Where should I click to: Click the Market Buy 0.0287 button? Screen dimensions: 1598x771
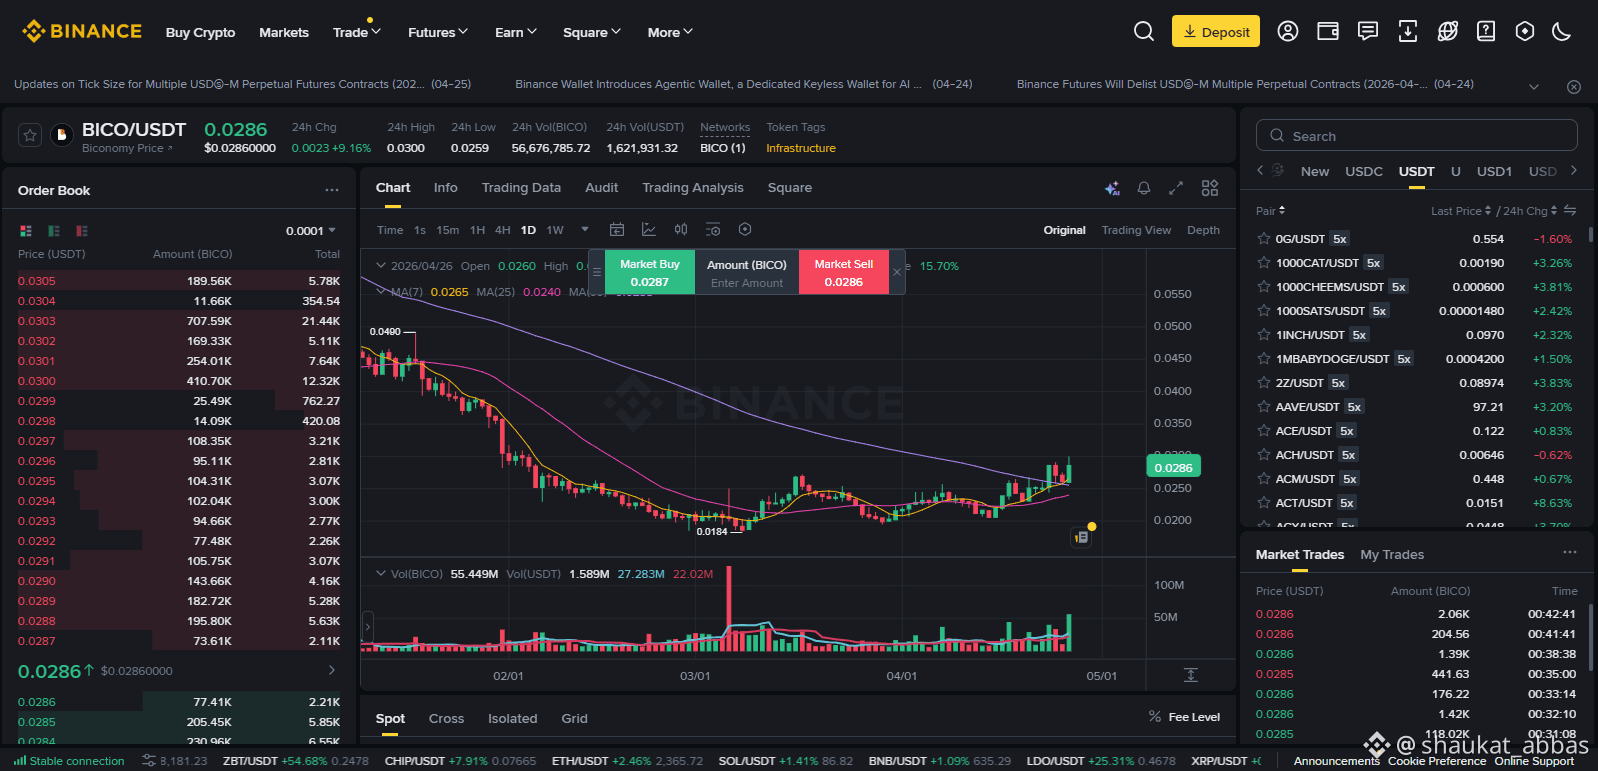(x=650, y=272)
